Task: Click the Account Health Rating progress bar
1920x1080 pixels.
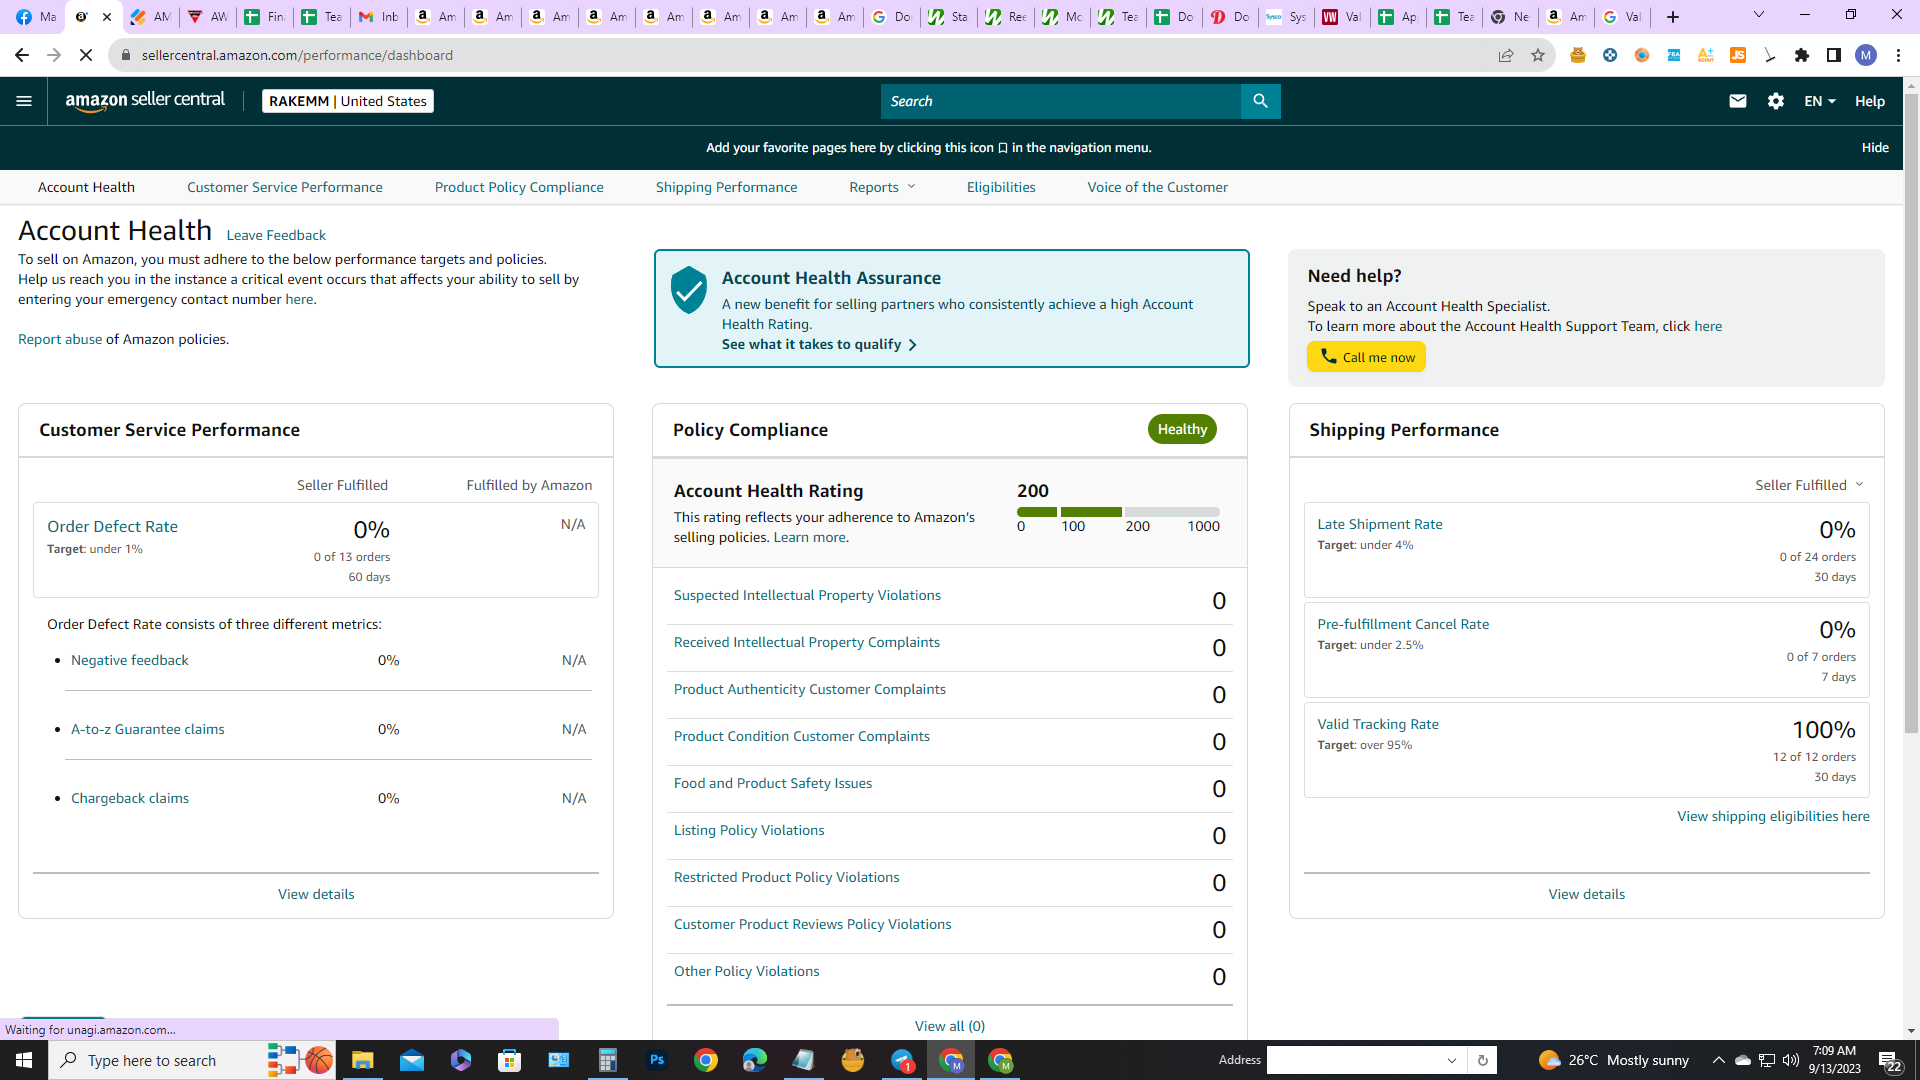Action: (1118, 512)
